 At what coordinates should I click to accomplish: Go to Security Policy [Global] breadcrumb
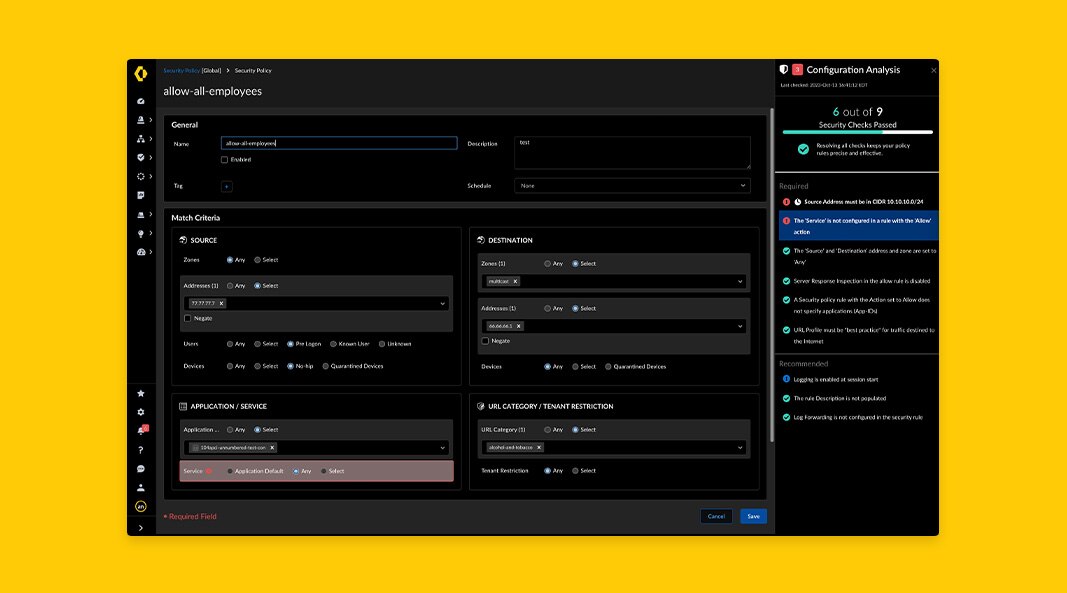click(192, 71)
